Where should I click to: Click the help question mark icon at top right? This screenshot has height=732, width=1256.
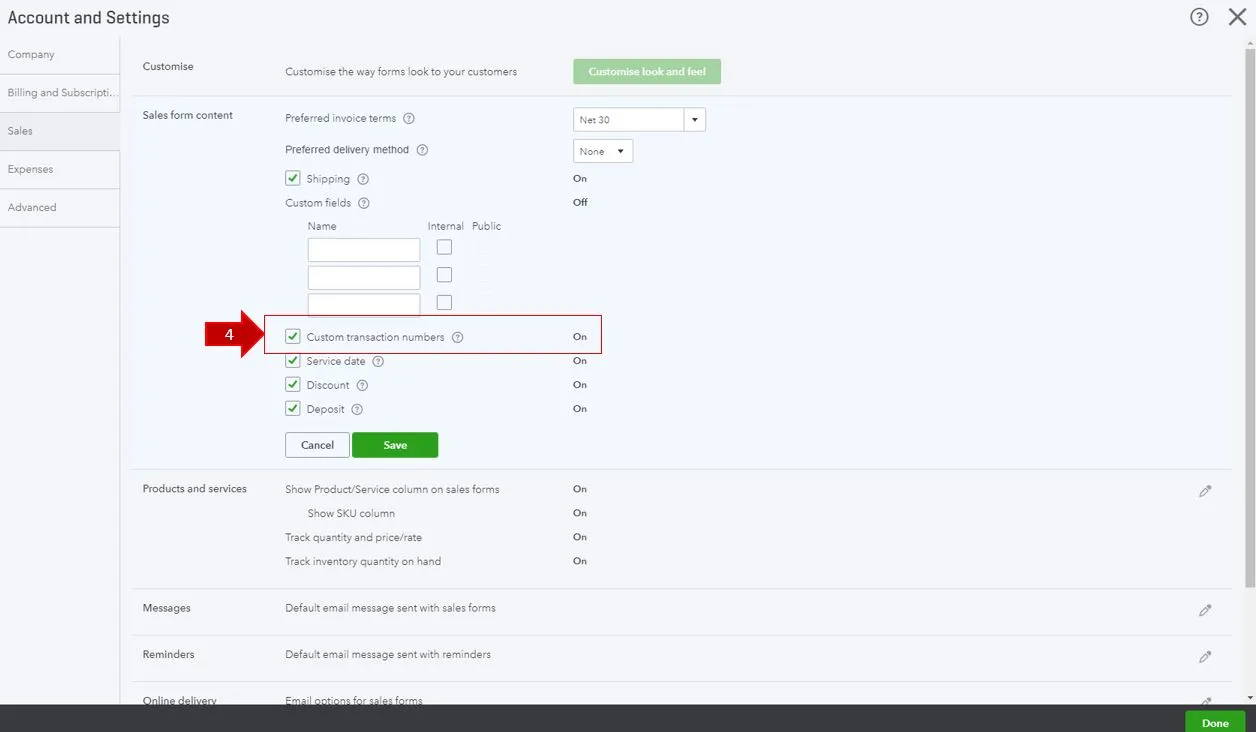[1199, 17]
